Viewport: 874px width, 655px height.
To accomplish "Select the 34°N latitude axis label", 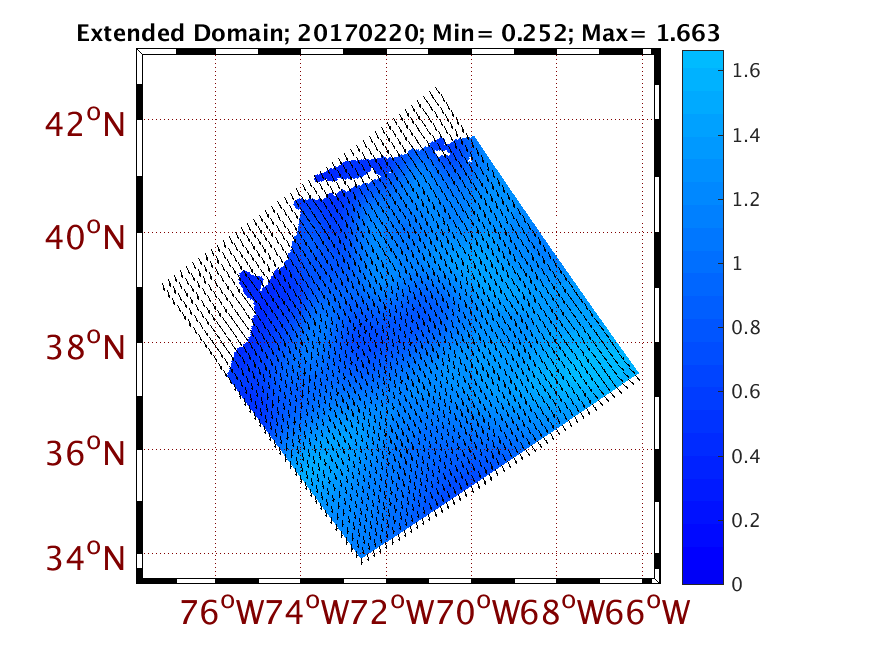I will tap(85, 556).
